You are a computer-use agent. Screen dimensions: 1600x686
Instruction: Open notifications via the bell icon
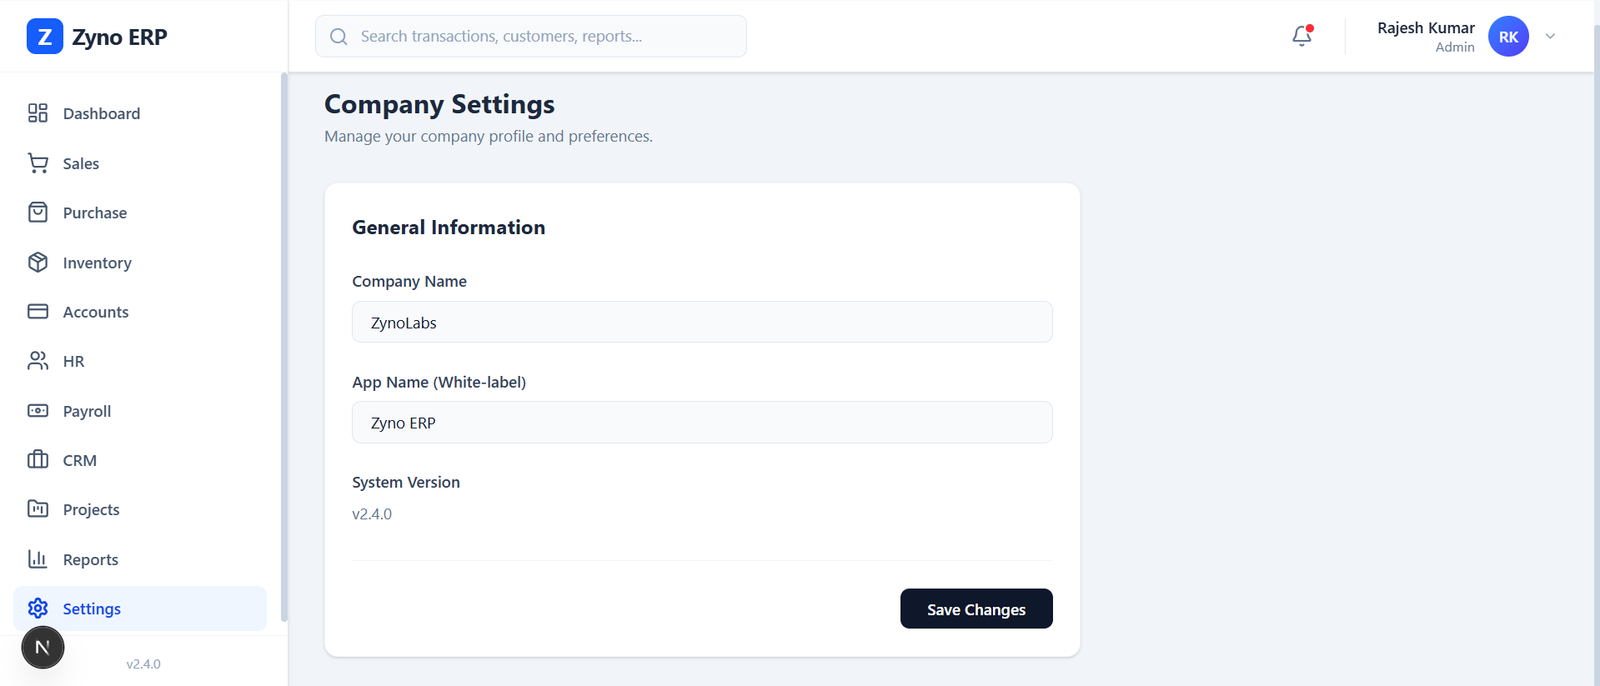coord(1301,36)
